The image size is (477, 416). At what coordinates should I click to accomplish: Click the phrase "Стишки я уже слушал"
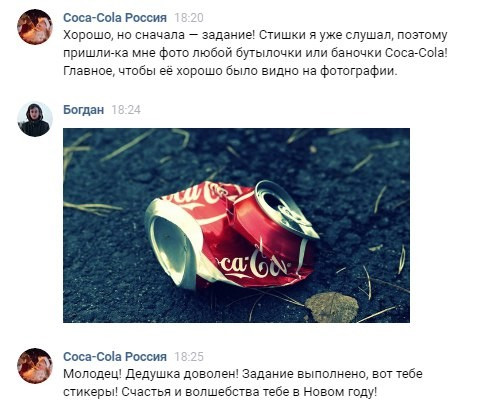click(323, 35)
